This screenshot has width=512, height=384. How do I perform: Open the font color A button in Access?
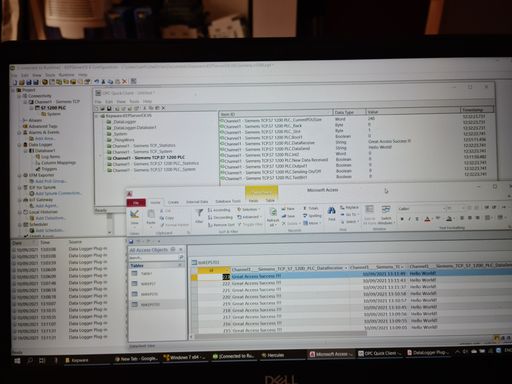[x=427, y=219]
